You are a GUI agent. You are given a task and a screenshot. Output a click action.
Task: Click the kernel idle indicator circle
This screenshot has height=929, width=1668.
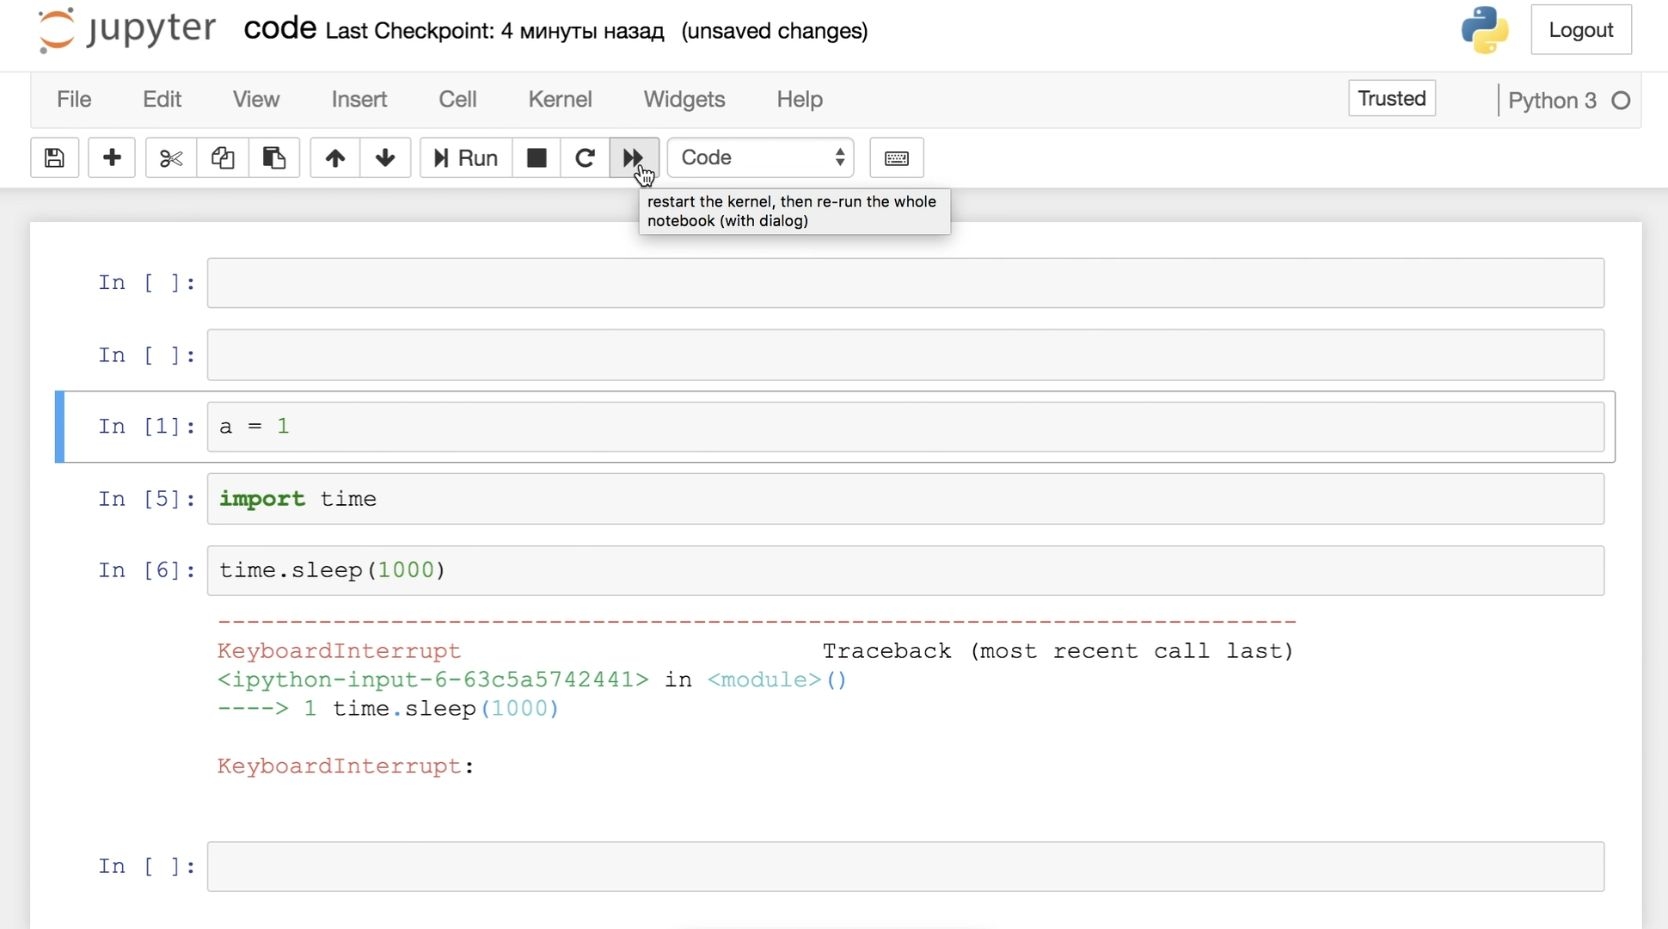coord(1621,100)
